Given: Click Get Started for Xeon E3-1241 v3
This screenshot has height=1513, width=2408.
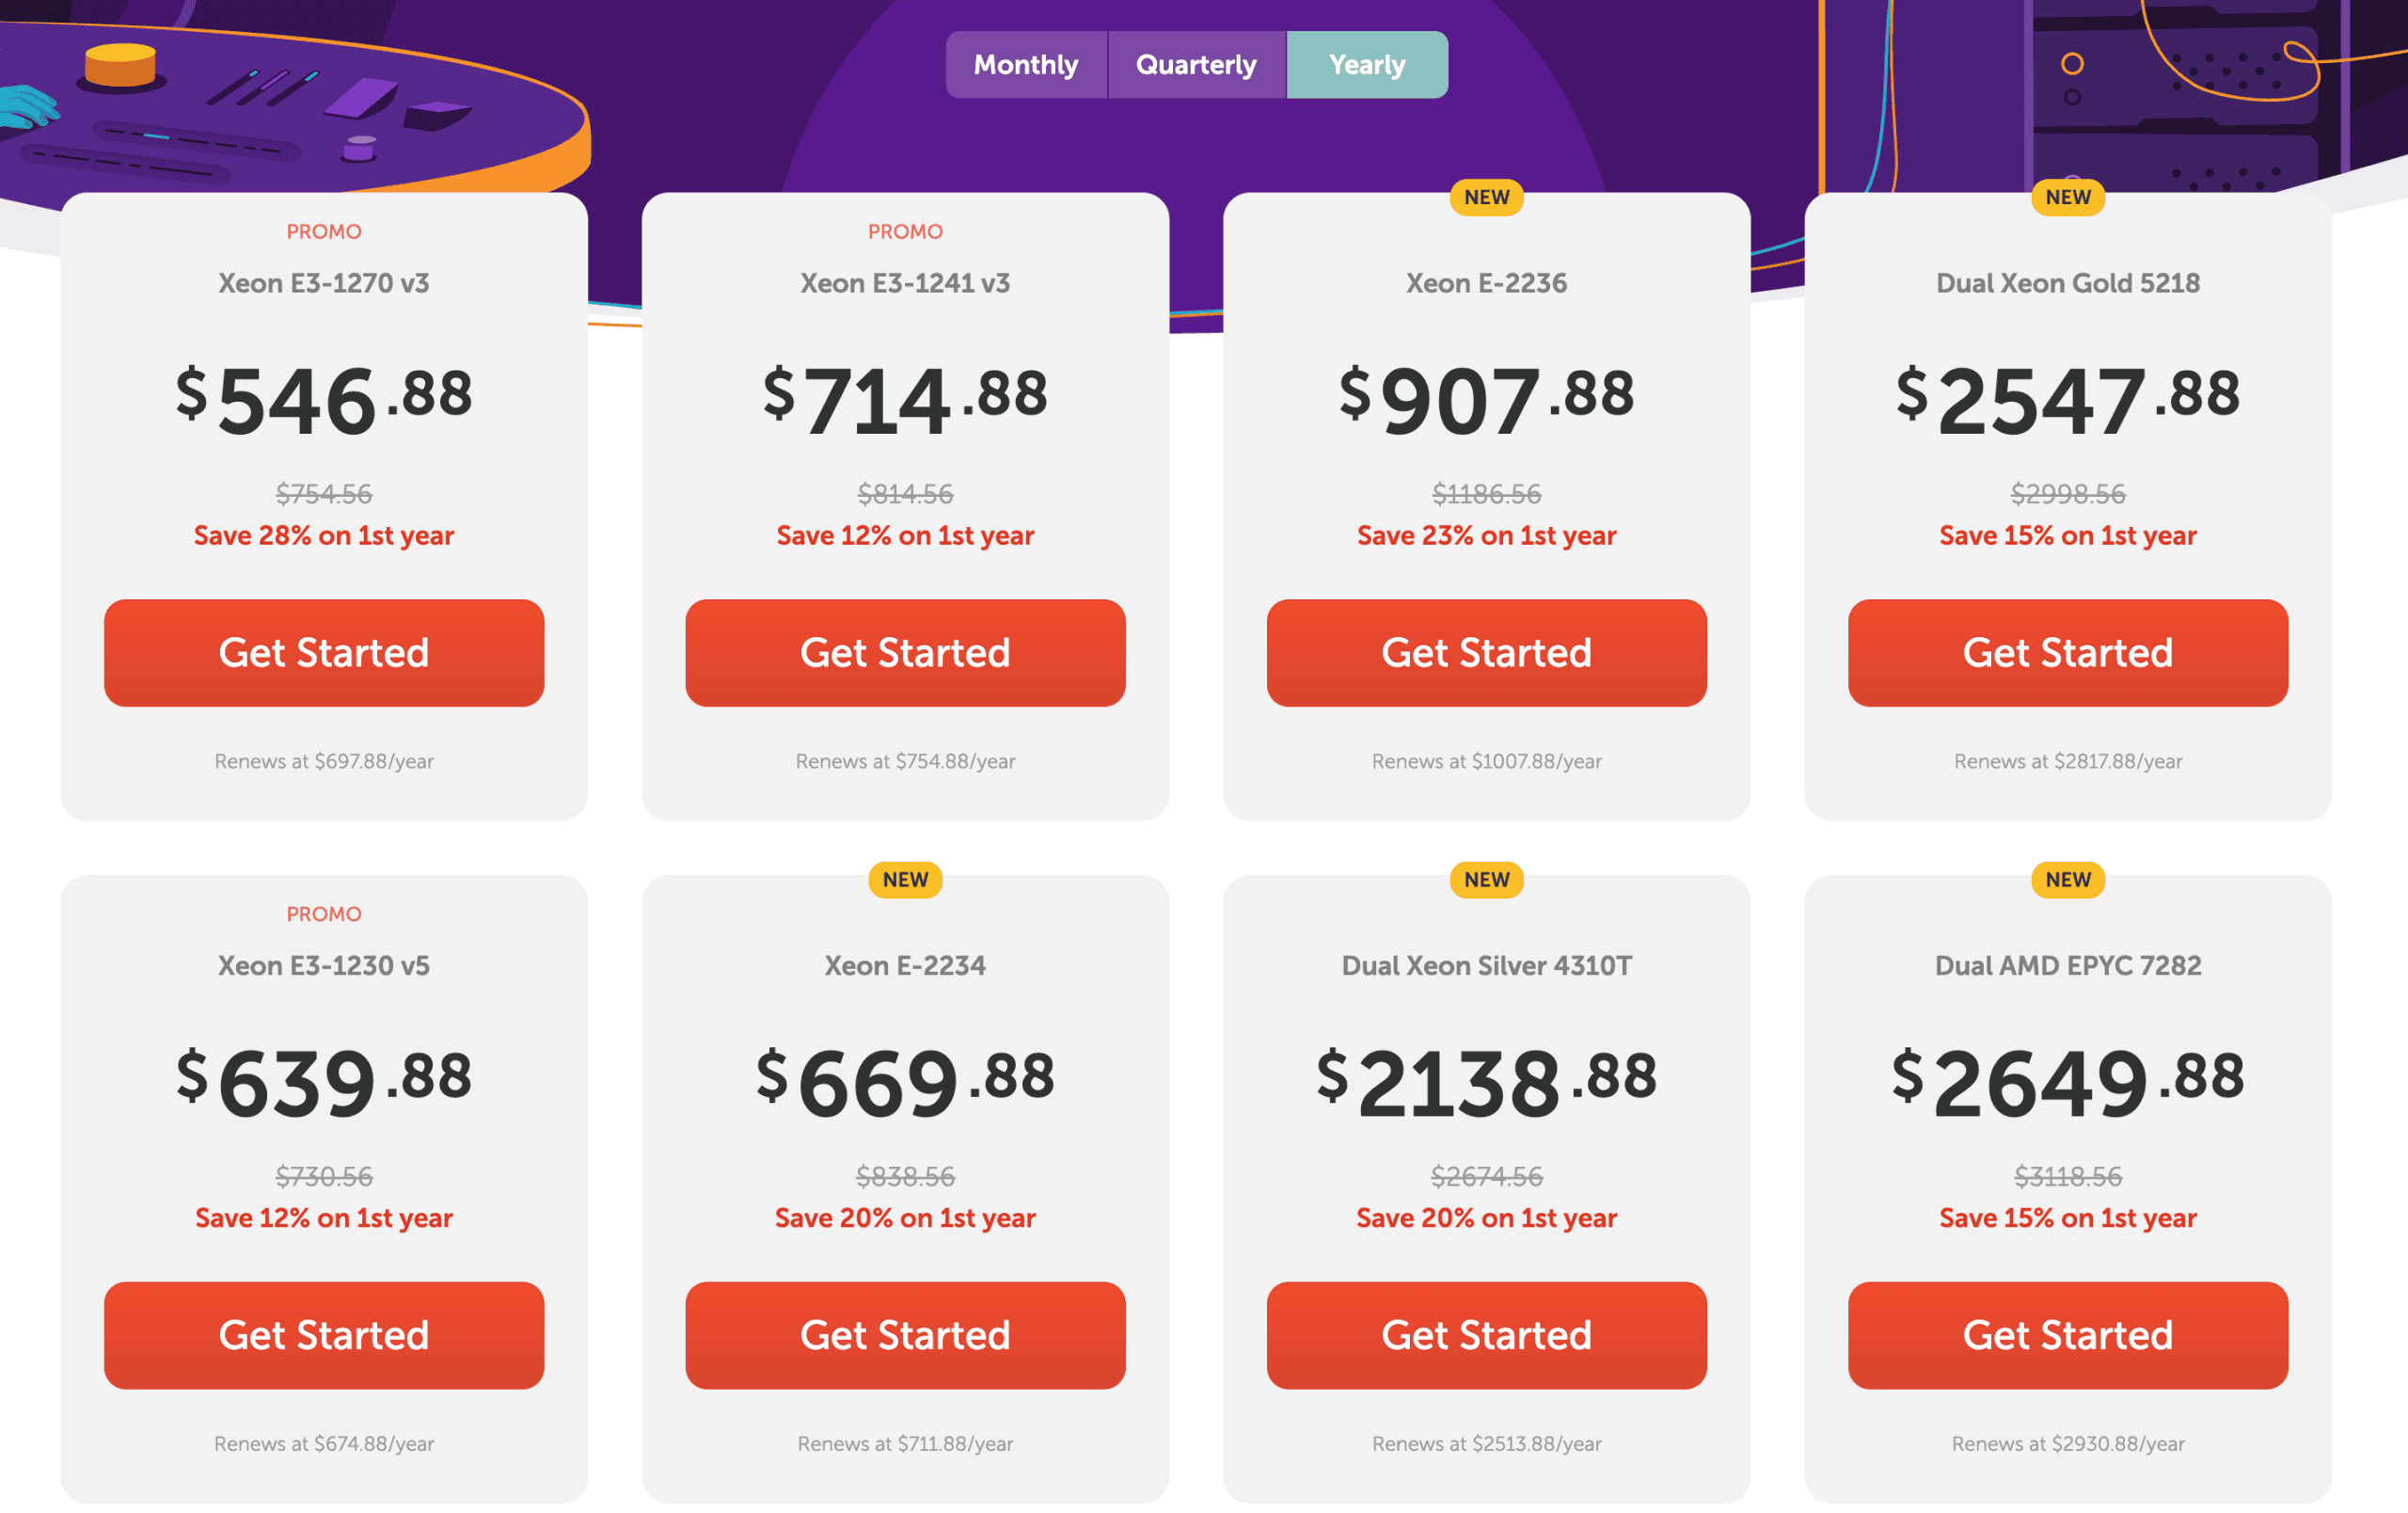Looking at the screenshot, I should tap(904, 653).
